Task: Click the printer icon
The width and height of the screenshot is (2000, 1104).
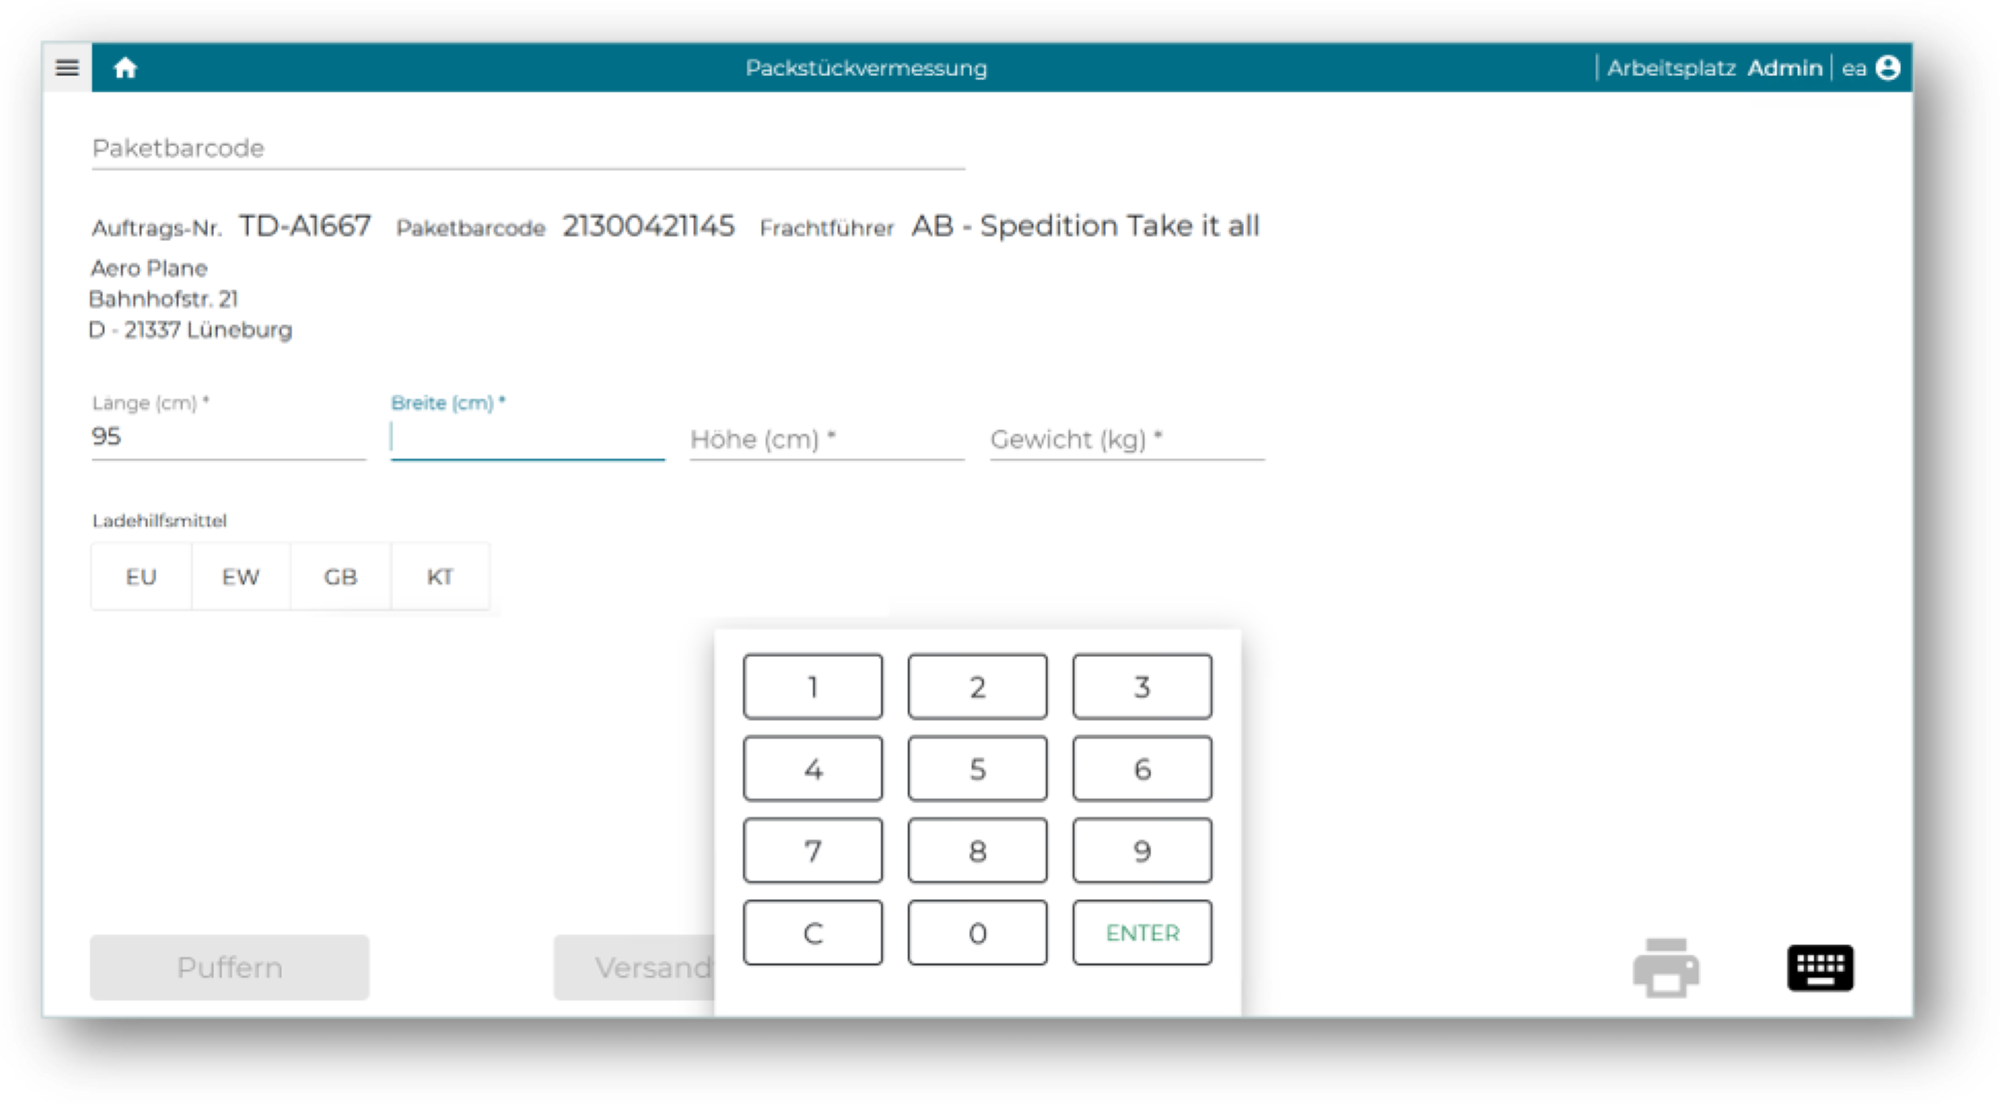Action: pyautogui.click(x=1665, y=967)
